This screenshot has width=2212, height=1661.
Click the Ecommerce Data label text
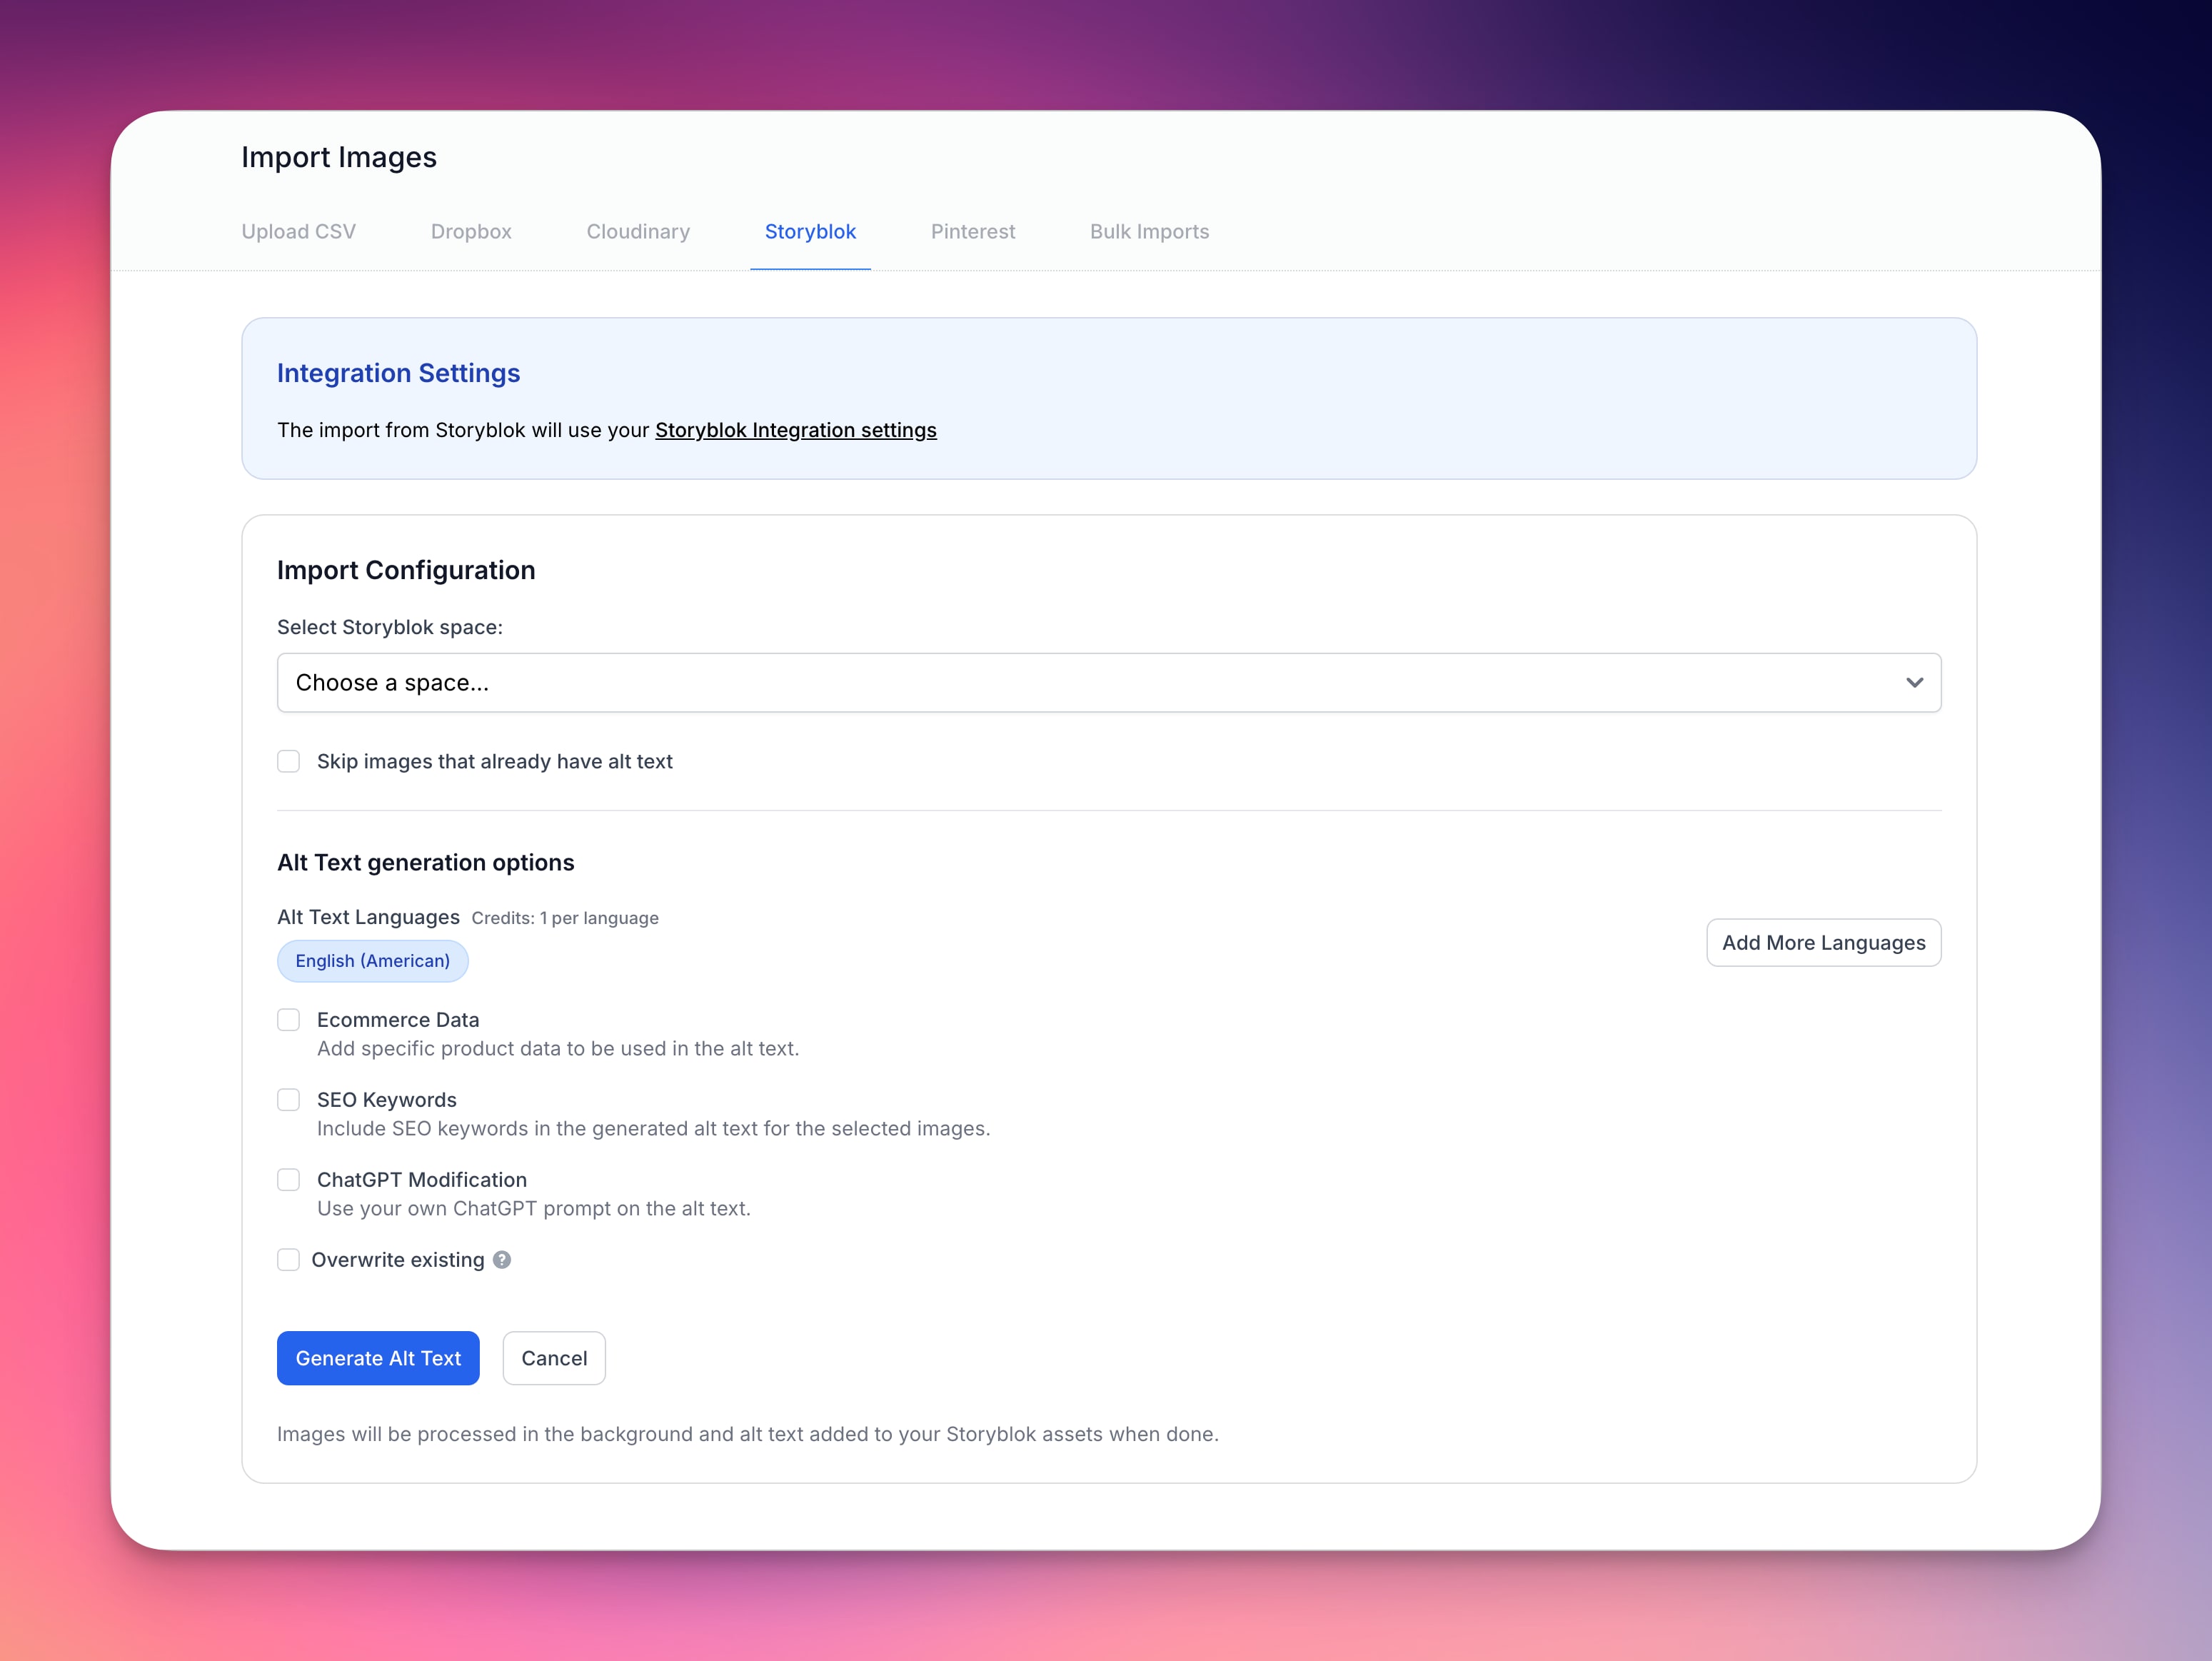398,1020
